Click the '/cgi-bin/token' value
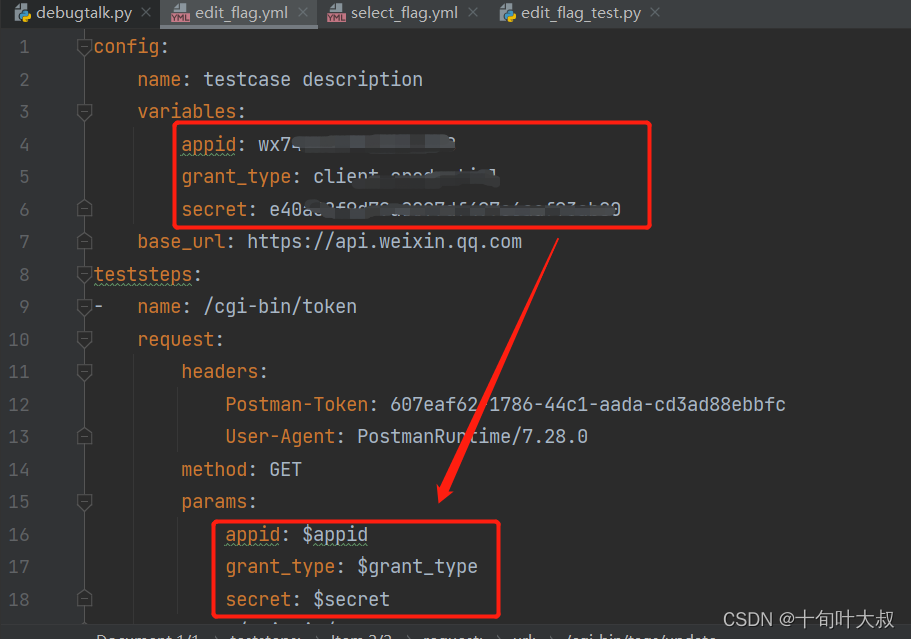The image size is (911, 639). point(280,307)
